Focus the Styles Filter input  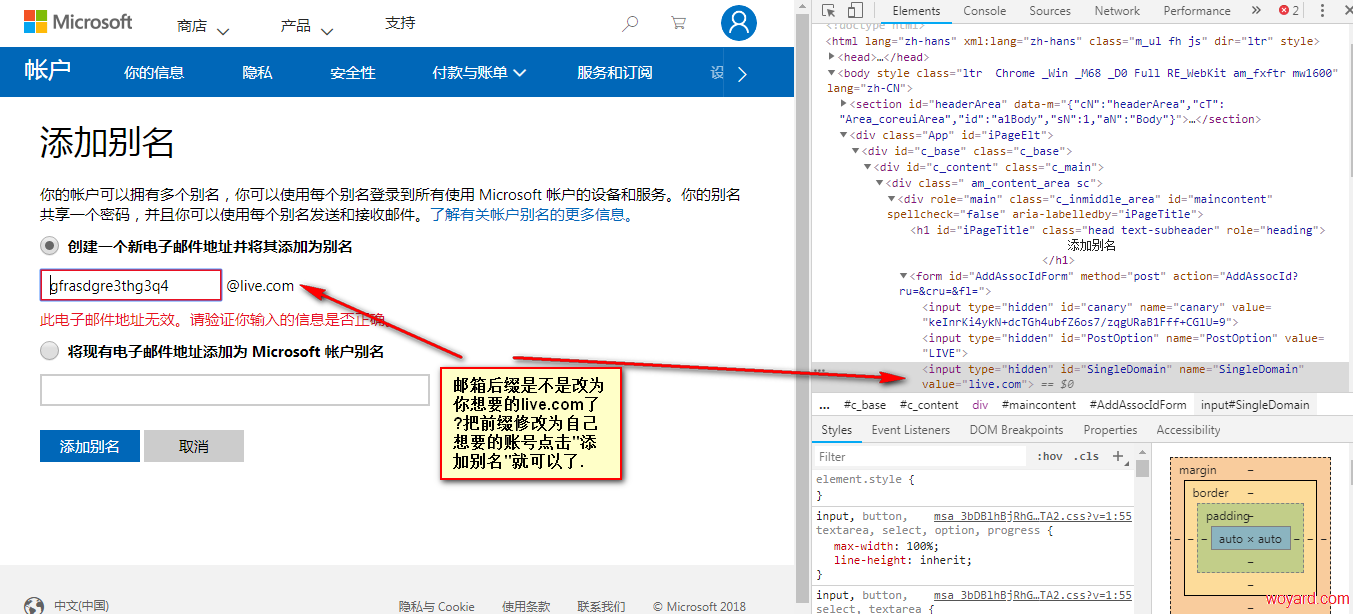tap(920, 456)
